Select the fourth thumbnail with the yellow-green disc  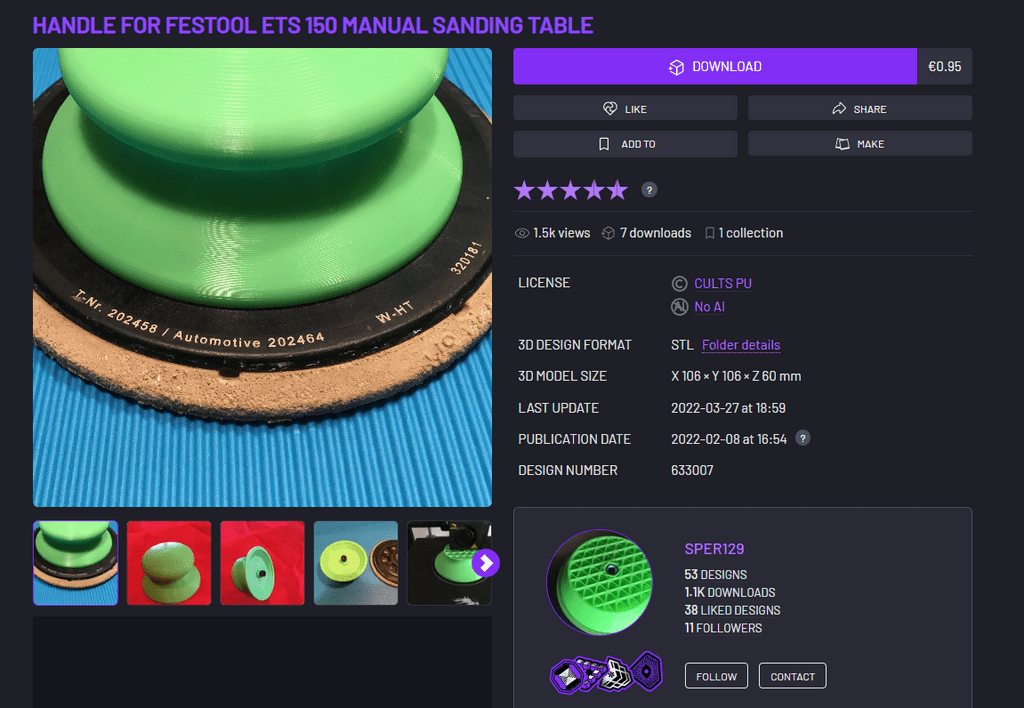pos(356,563)
